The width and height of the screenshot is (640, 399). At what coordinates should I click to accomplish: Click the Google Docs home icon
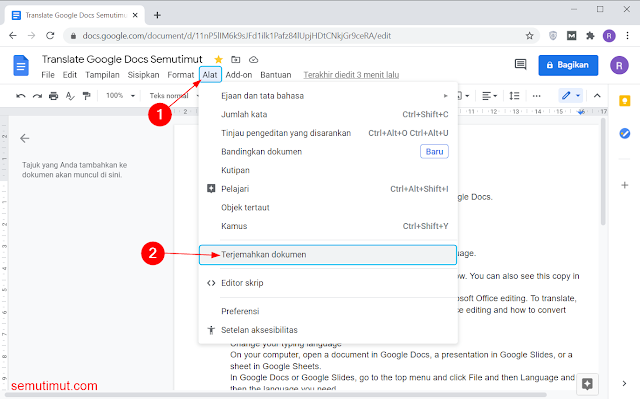(21, 65)
